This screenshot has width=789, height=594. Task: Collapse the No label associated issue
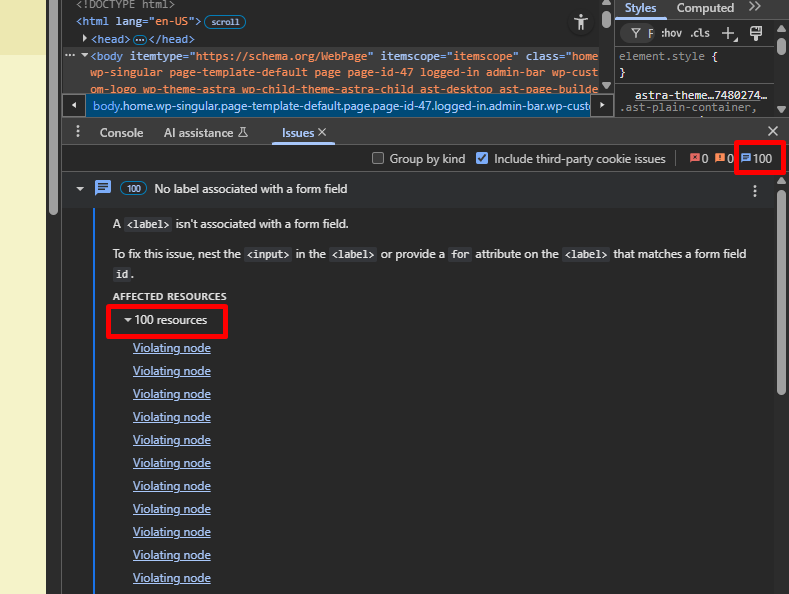coord(80,189)
